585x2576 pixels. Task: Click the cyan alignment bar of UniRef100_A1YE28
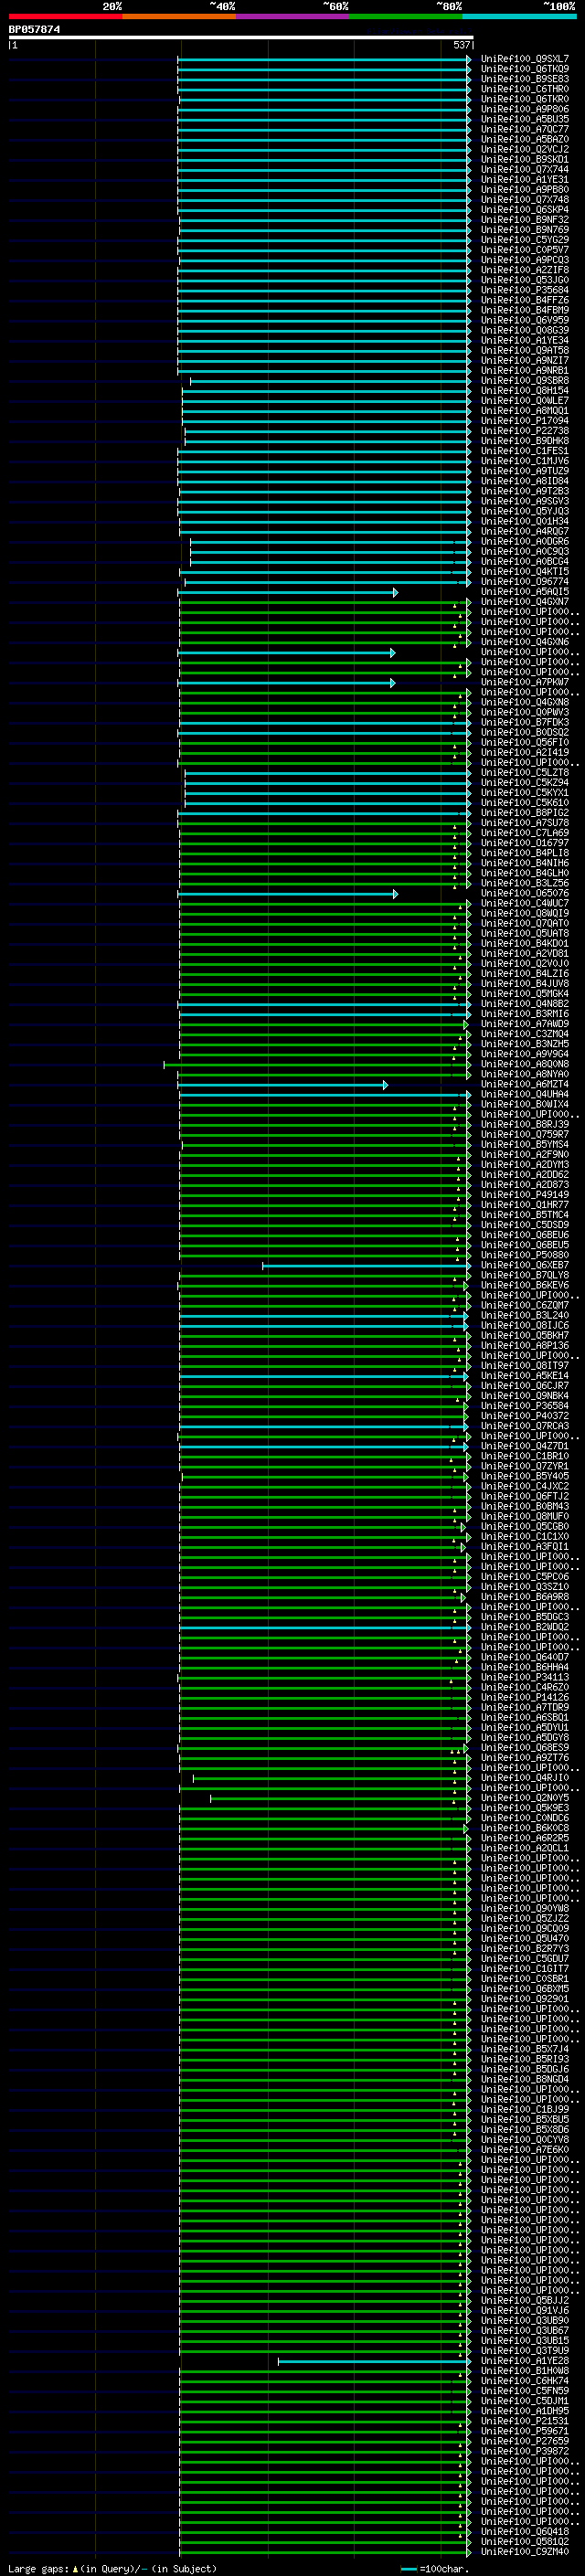374,2361
